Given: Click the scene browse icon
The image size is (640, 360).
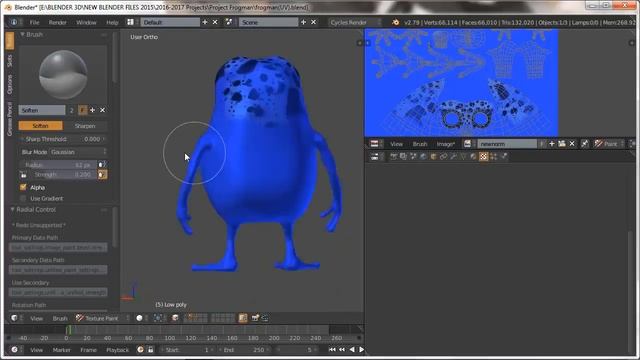Looking at the screenshot, I should coord(229,22).
